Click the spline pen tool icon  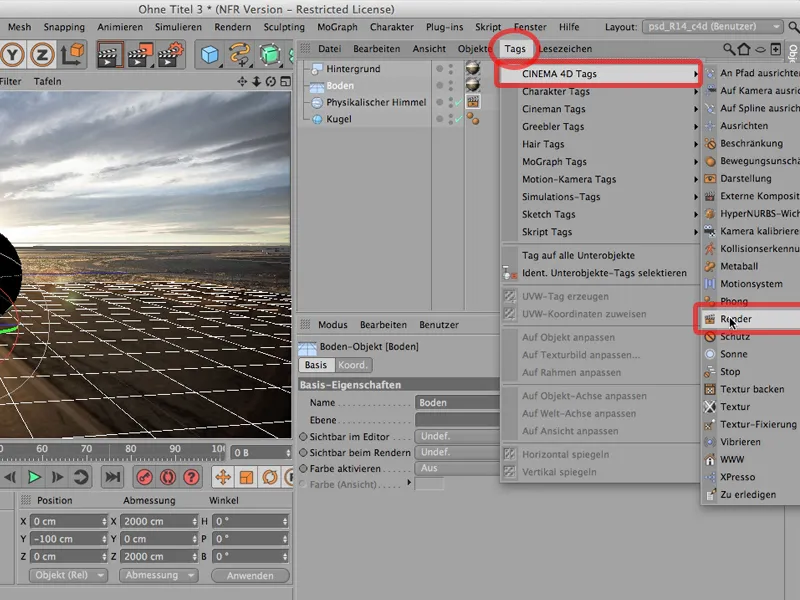239,55
